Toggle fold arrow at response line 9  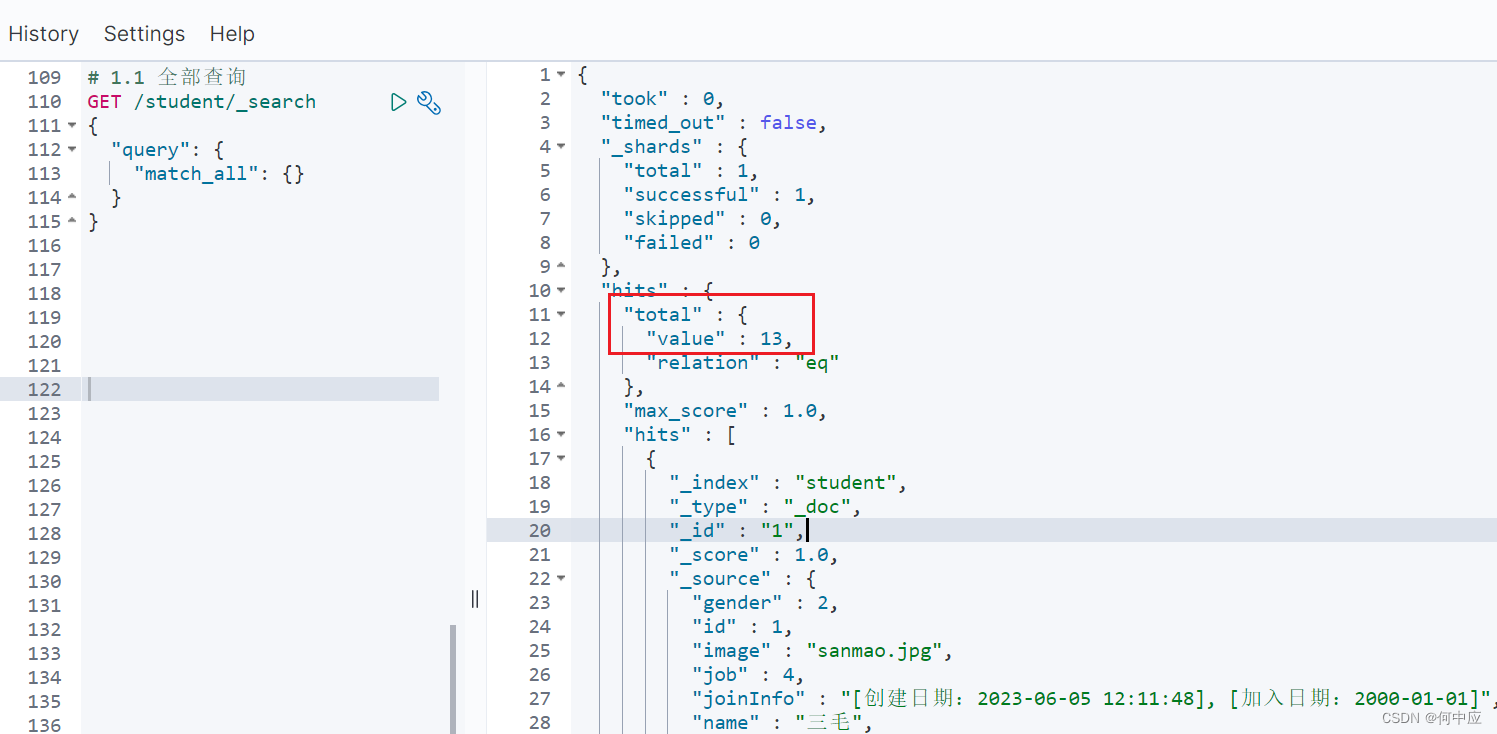560,267
